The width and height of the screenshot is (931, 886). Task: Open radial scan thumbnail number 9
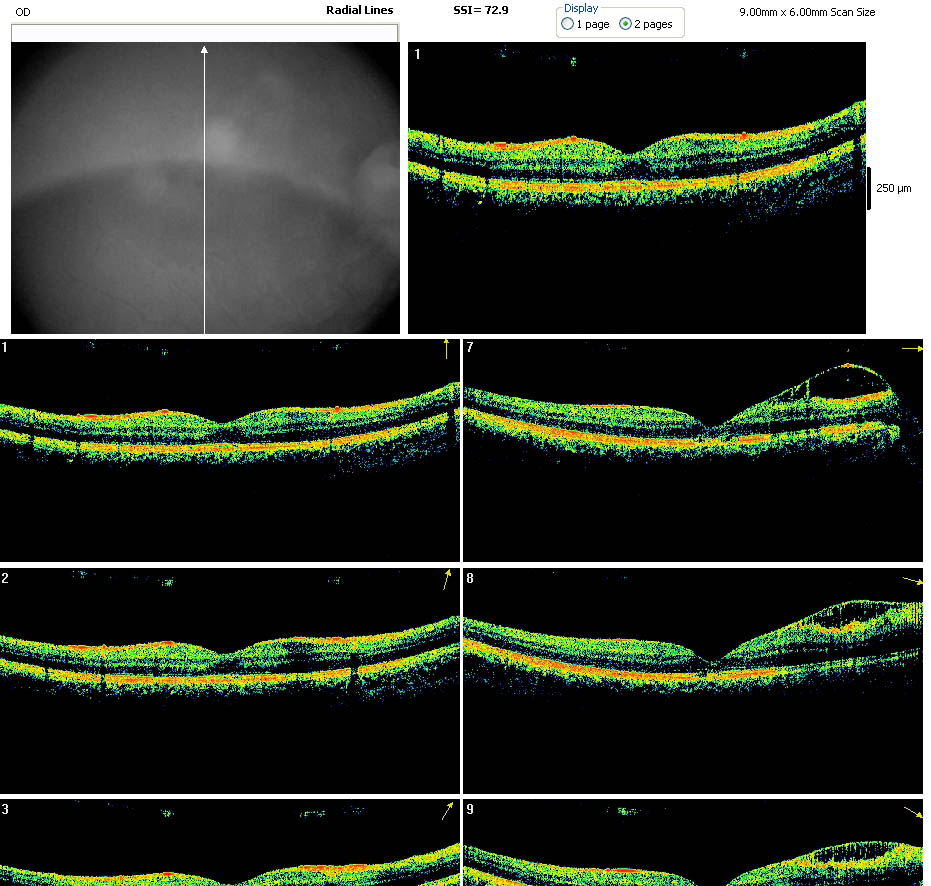pos(693,843)
